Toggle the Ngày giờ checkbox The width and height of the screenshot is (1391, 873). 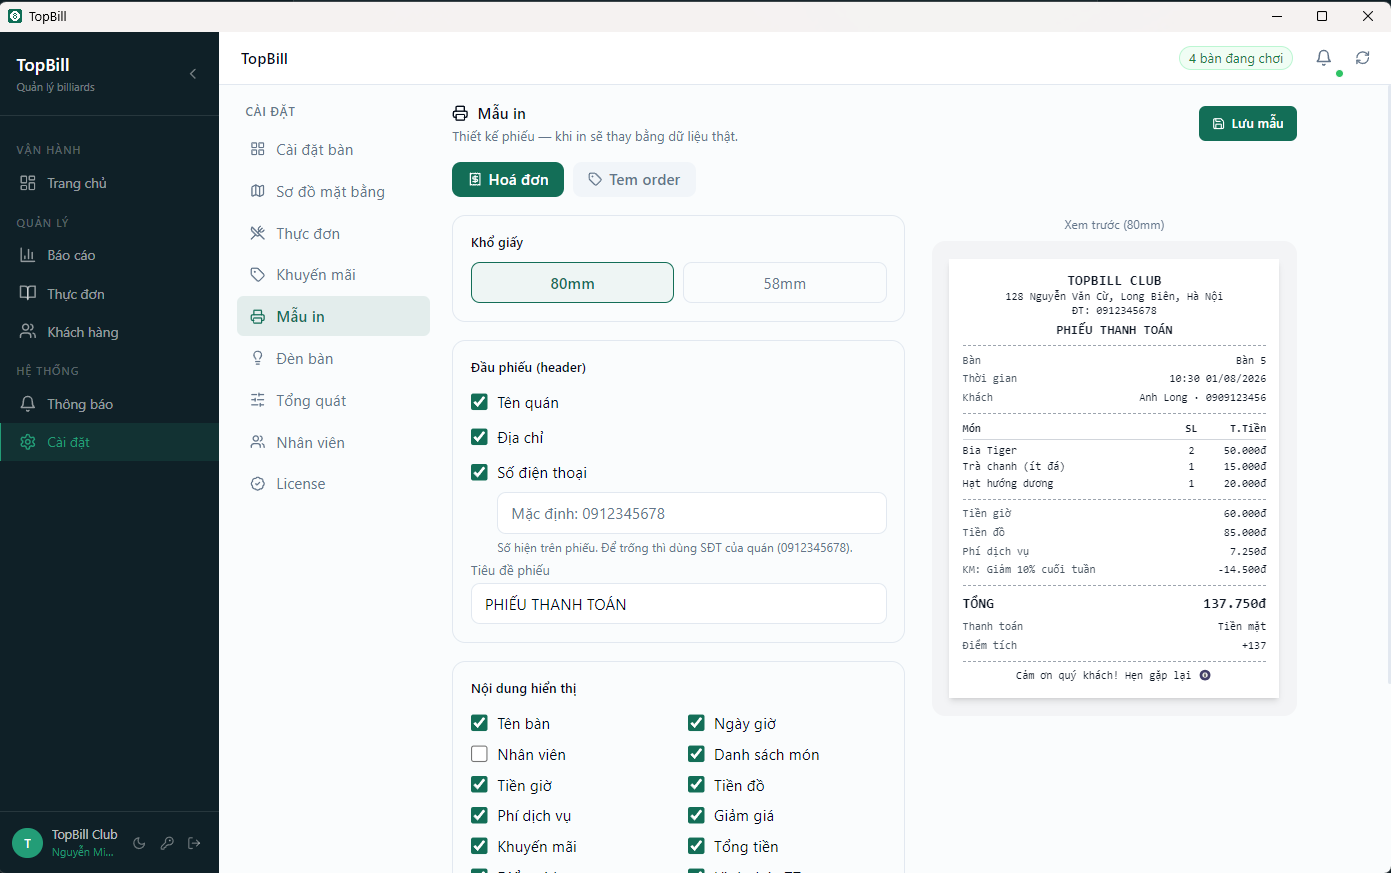click(696, 723)
